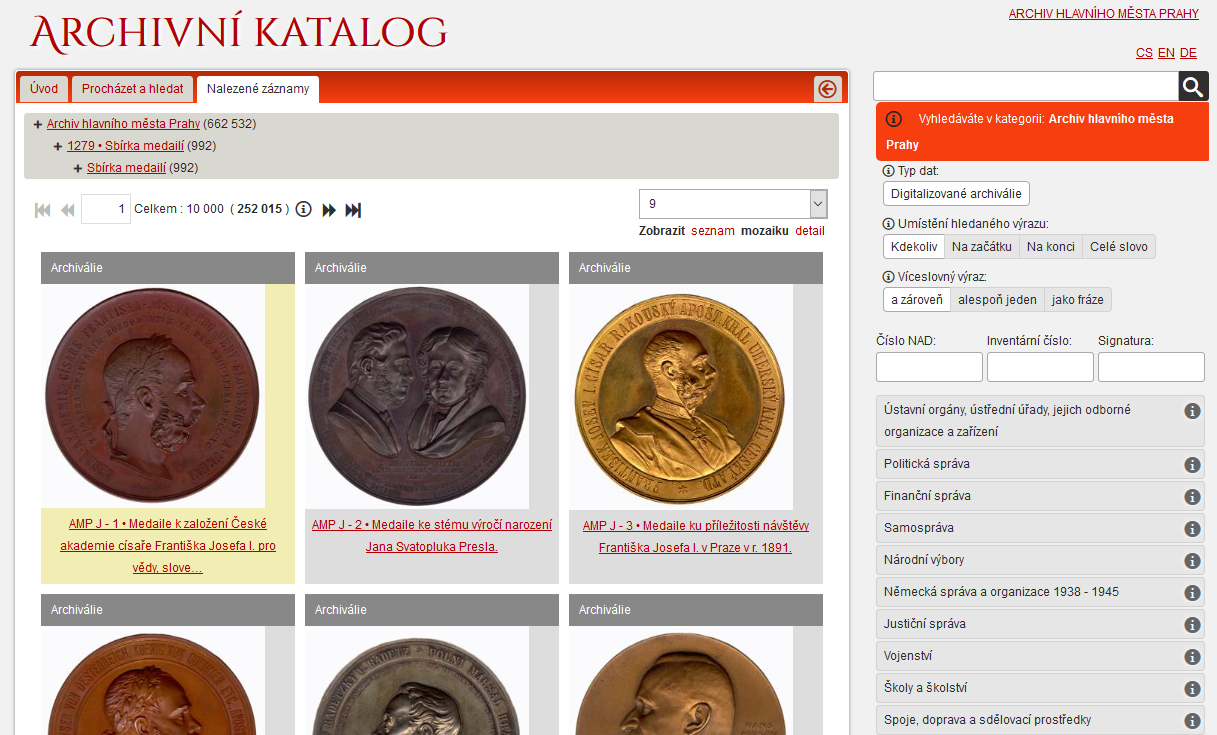
Task: Select 'a zároveň' multiword option
Action: click(917, 300)
